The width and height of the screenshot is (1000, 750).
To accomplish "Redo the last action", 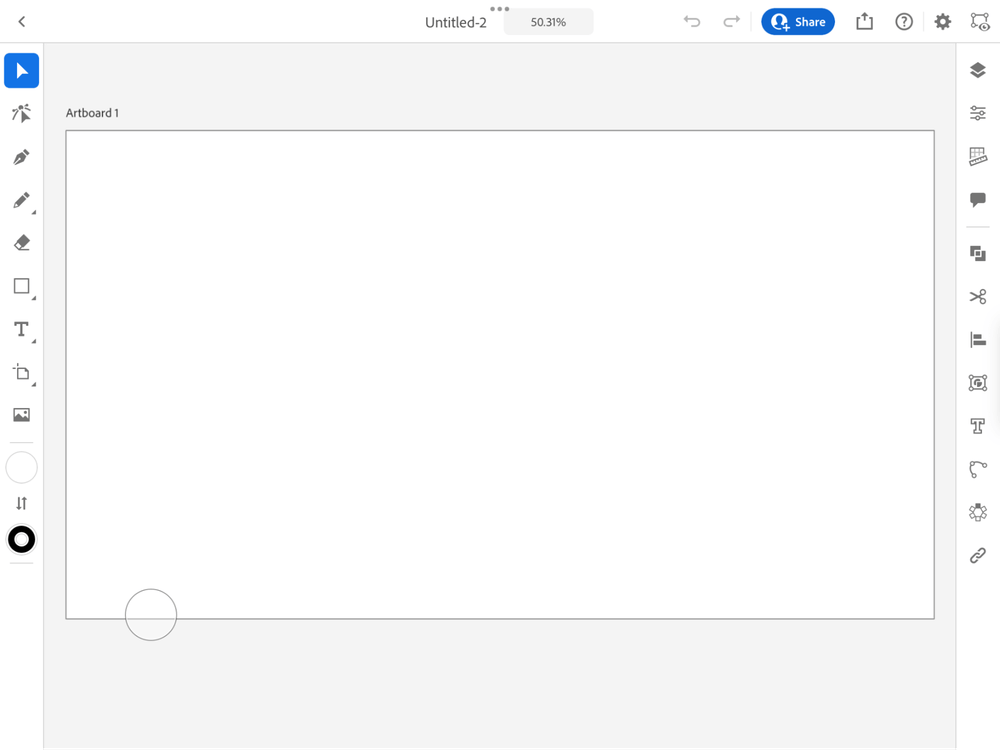I will pyautogui.click(x=732, y=22).
